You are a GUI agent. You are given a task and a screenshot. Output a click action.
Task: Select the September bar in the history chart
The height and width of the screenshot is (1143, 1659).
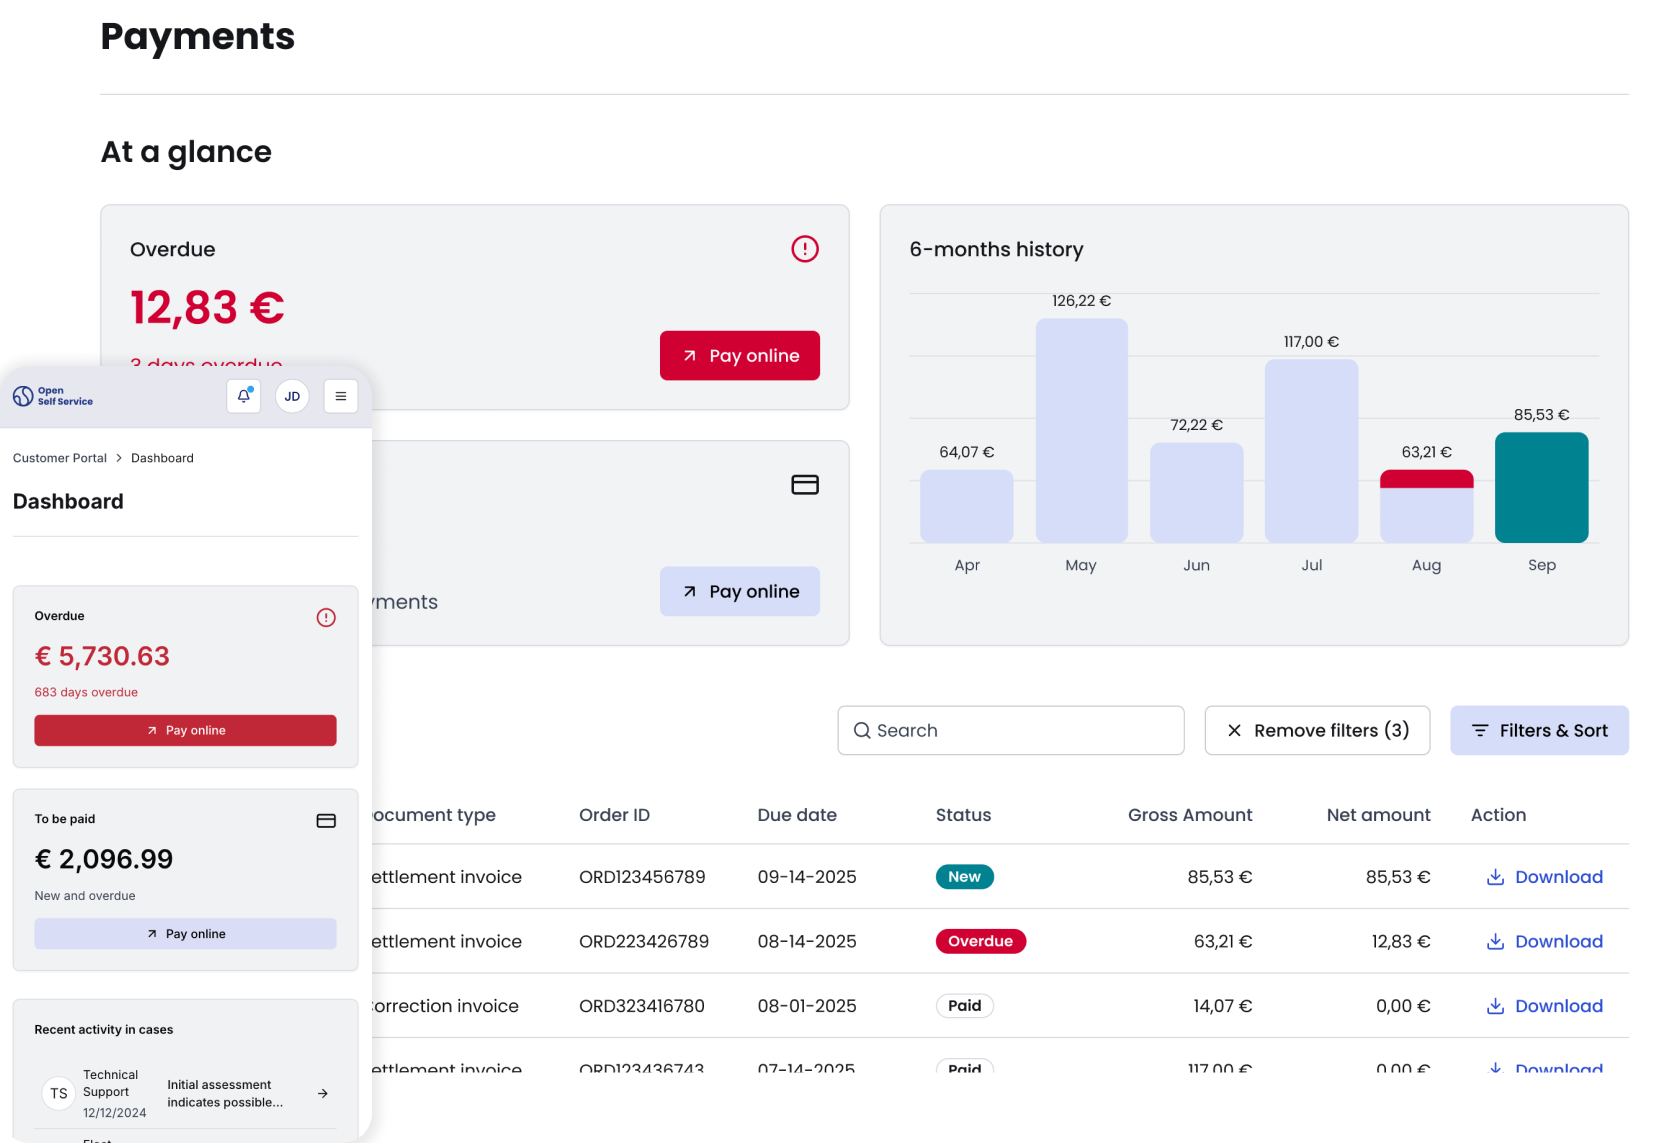click(x=1541, y=488)
